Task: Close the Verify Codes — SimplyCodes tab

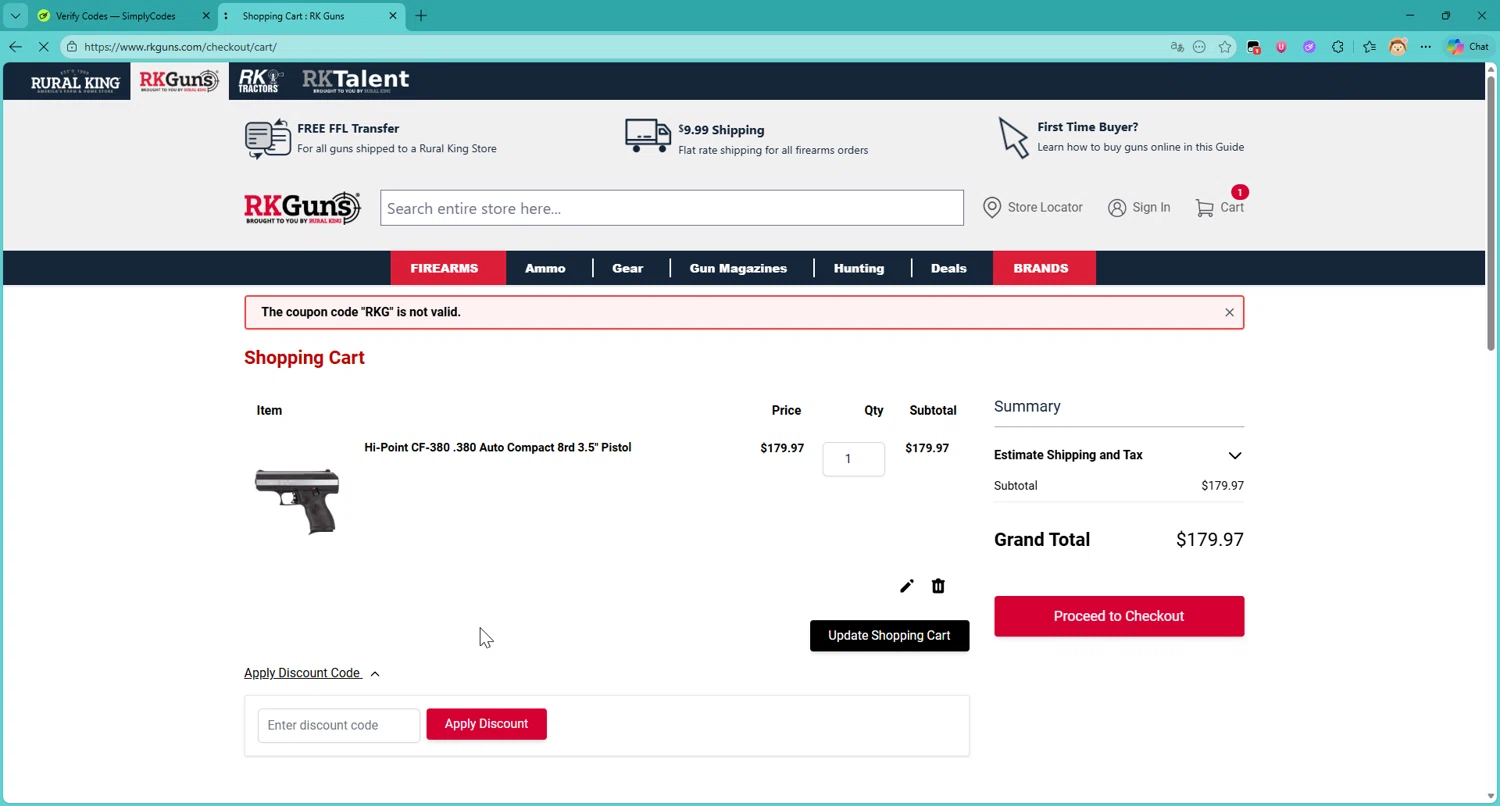Action: tap(206, 16)
